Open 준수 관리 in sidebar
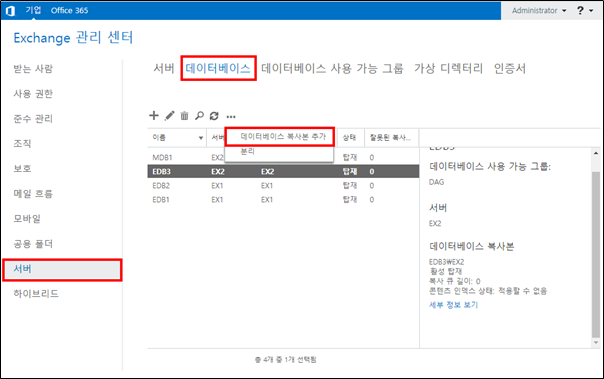 [x=33, y=119]
